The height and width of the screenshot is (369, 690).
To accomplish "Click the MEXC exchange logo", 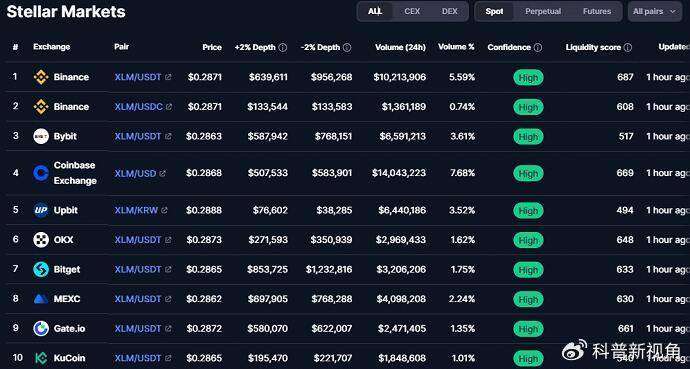I will (41, 299).
